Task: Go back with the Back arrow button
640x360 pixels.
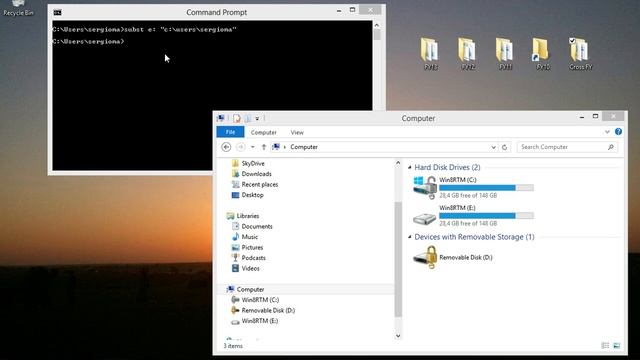Action: click(226, 147)
